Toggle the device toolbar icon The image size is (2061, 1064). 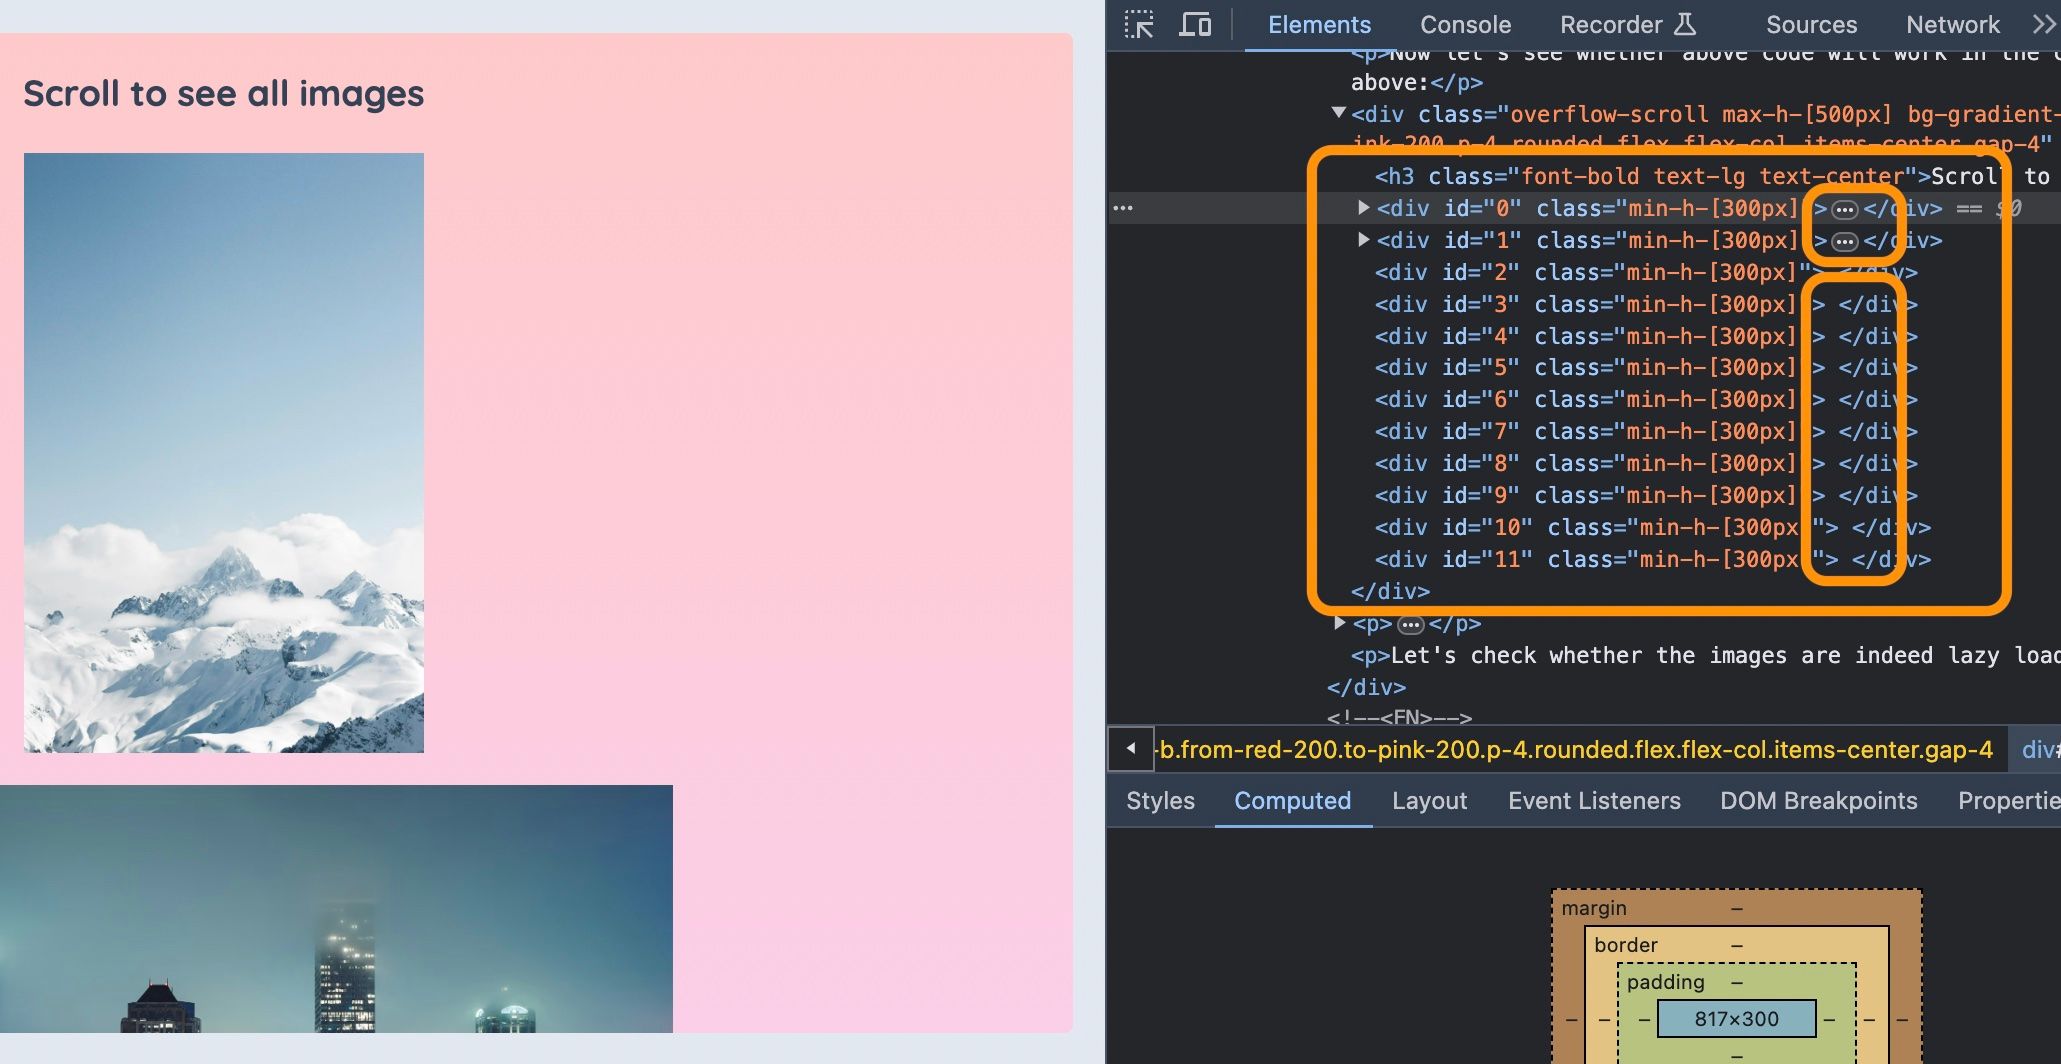(x=1196, y=24)
